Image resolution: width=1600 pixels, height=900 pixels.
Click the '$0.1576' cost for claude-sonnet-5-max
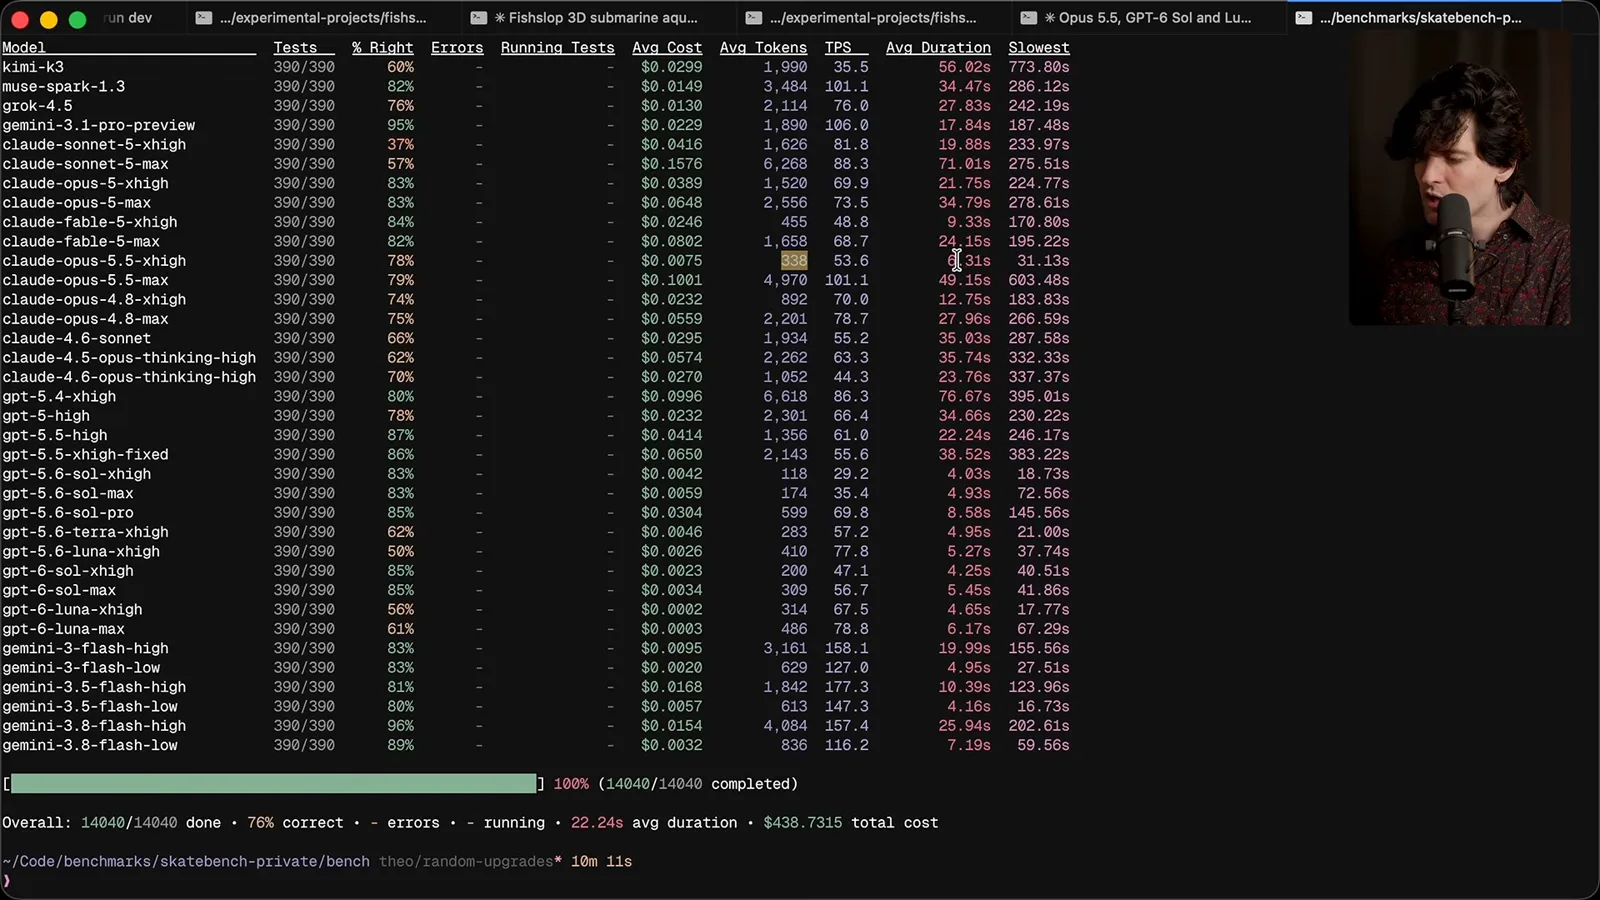(672, 164)
